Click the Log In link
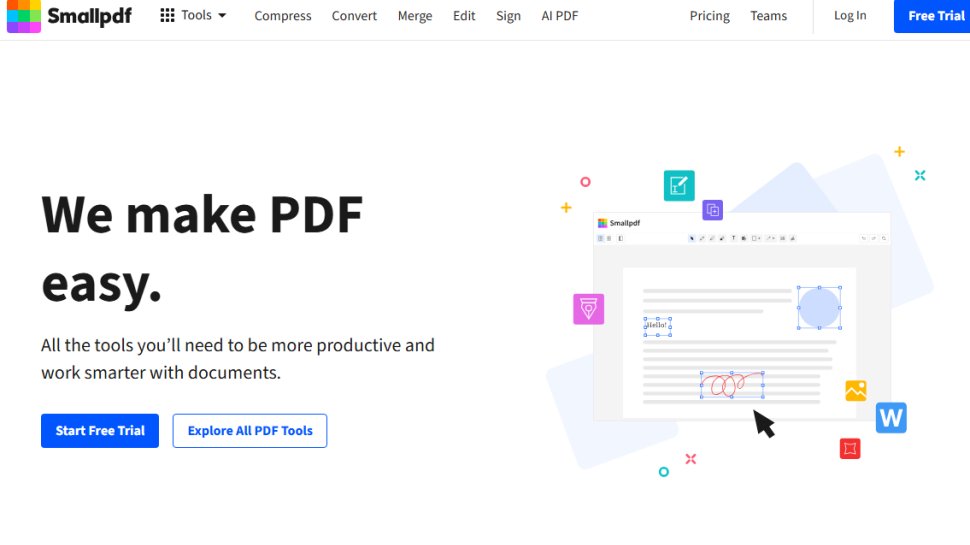Screen dimensions: 970x545 pos(850,15)
